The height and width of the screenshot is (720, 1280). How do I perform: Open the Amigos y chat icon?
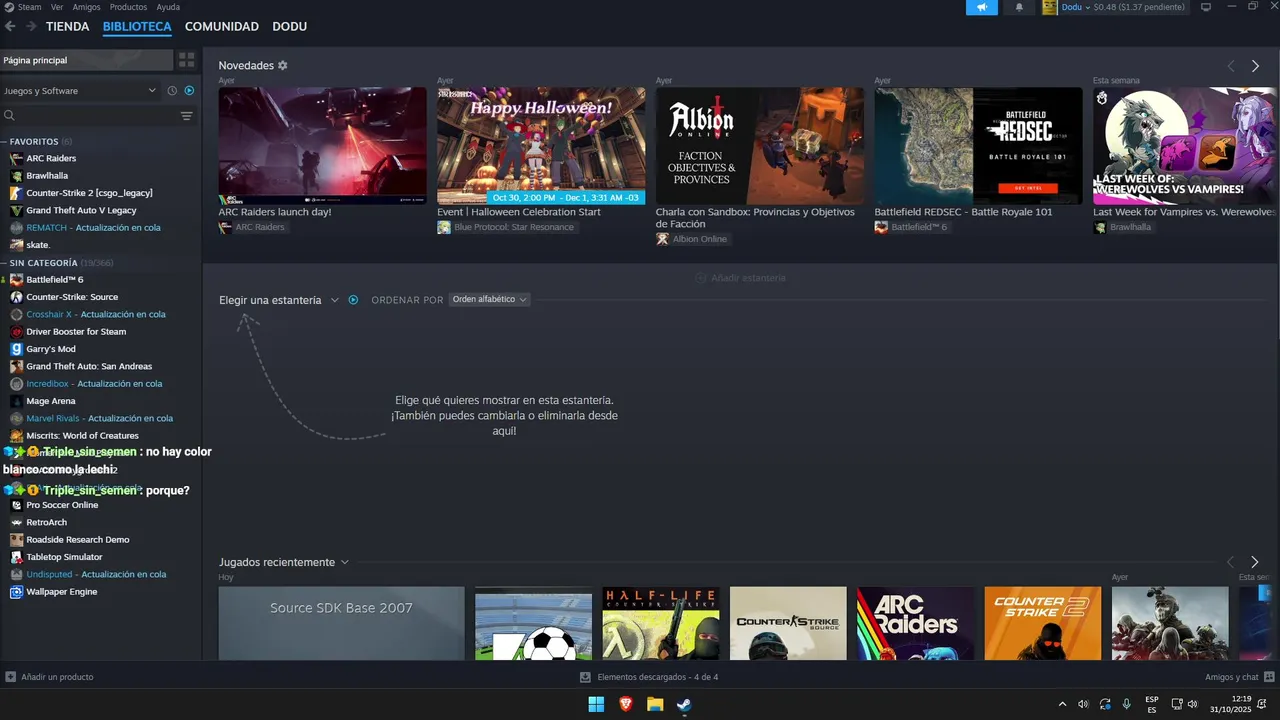coord(1269,677)
